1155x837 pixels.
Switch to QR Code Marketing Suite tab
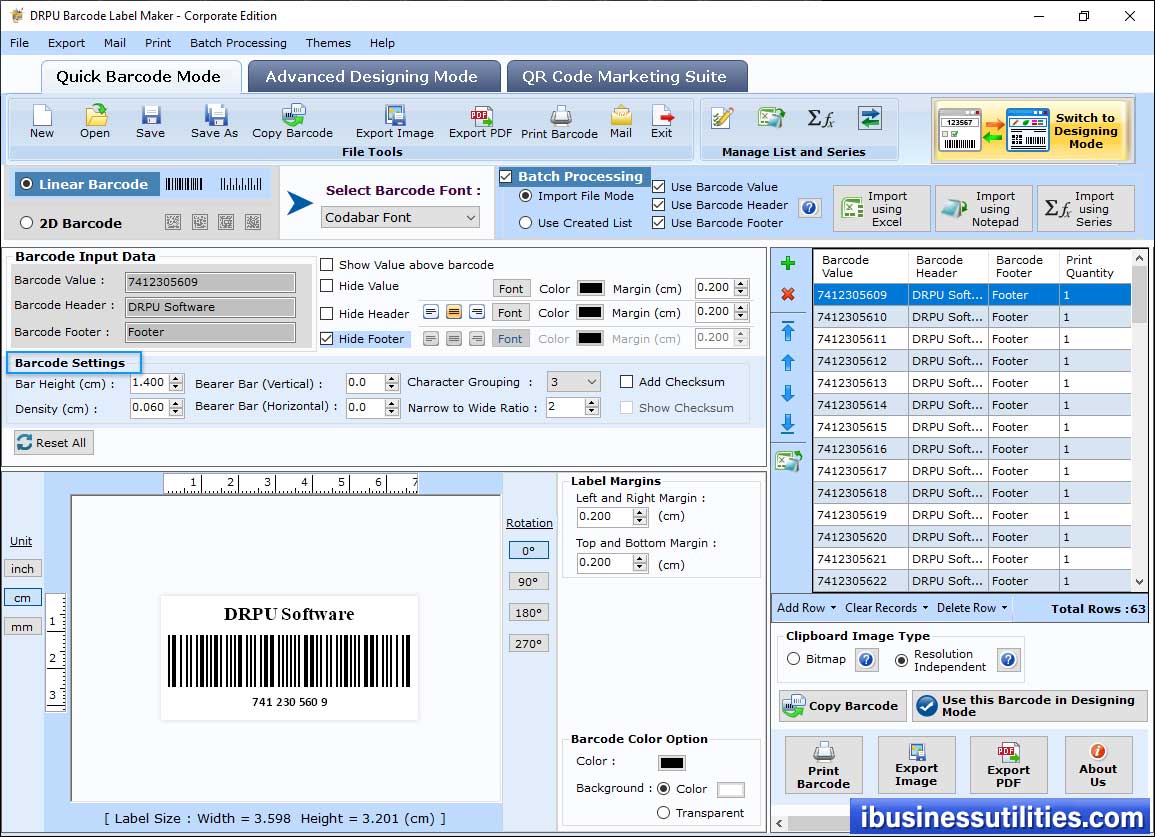click(627, 77)
